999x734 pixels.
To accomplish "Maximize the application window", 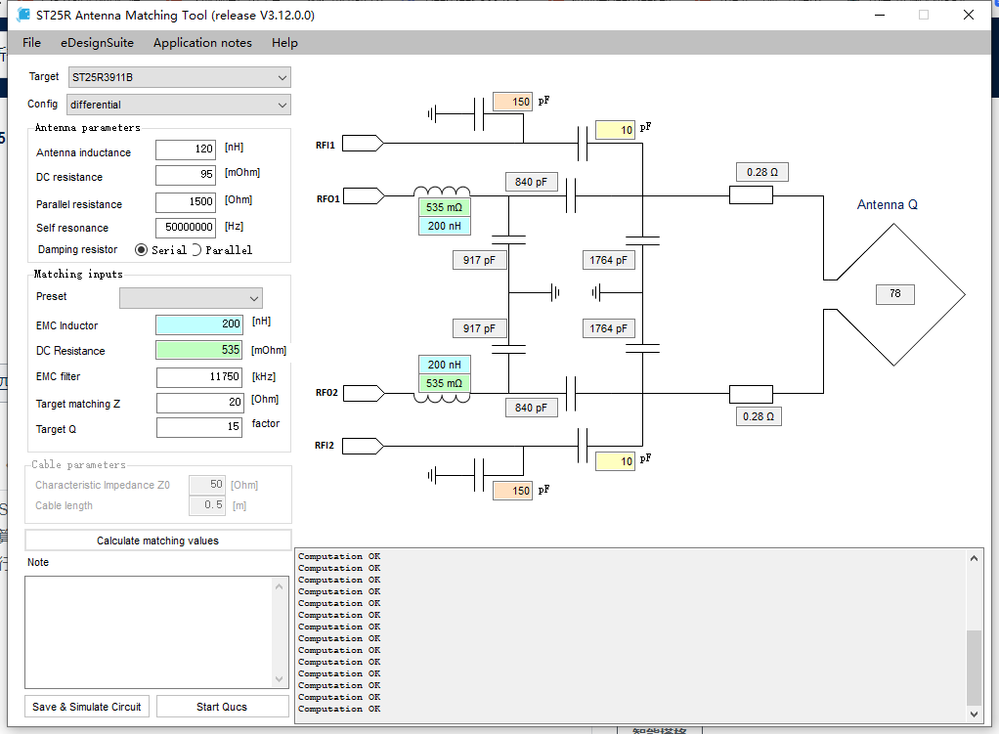I will (923, 15).
